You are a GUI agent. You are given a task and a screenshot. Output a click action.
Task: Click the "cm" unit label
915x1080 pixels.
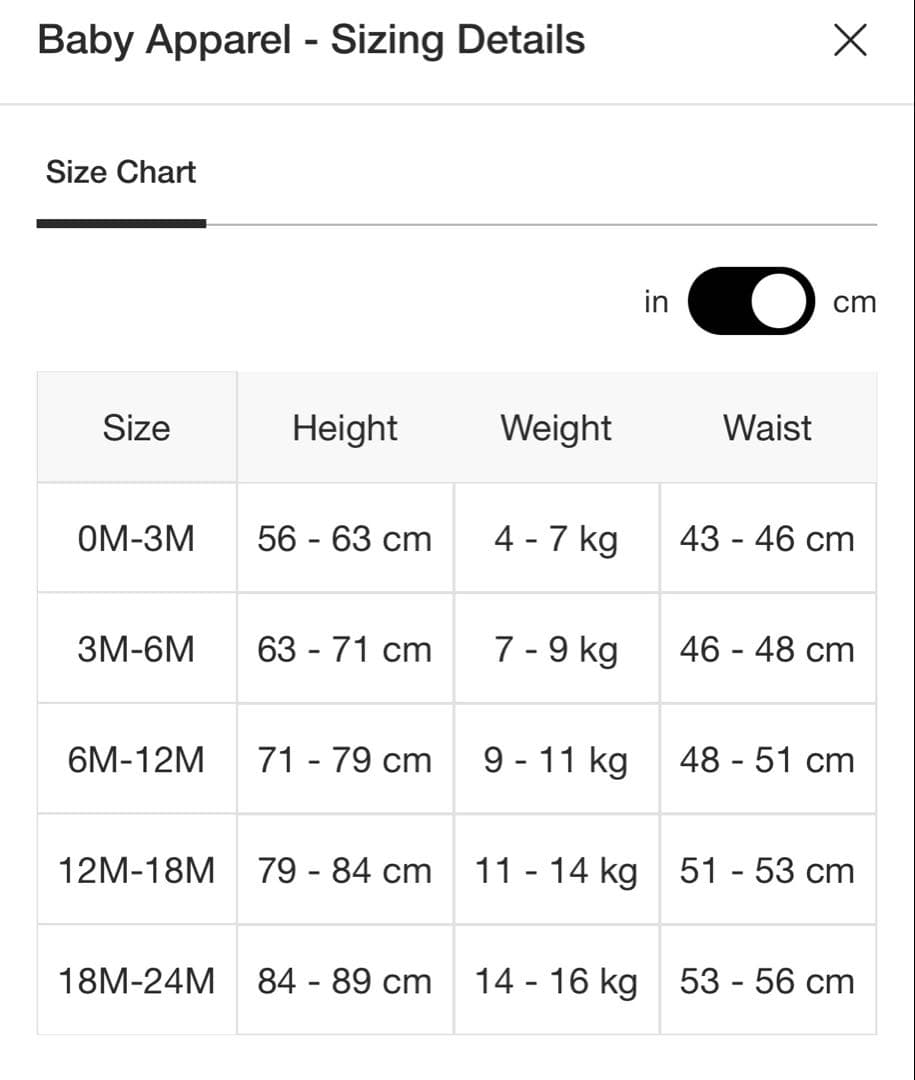(x=854, y=301)
